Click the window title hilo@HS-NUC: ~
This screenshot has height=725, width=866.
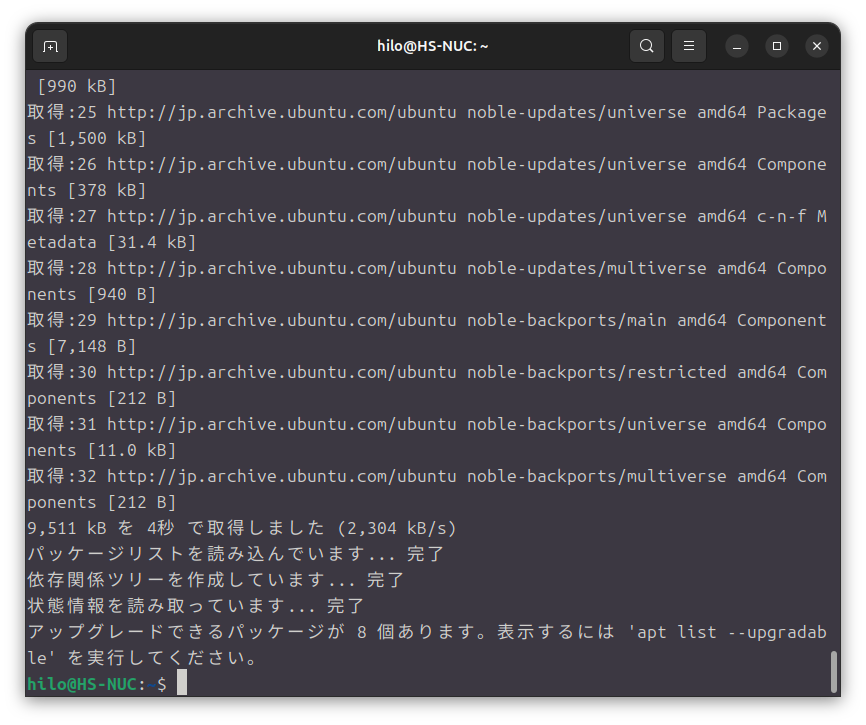(433, 46)
